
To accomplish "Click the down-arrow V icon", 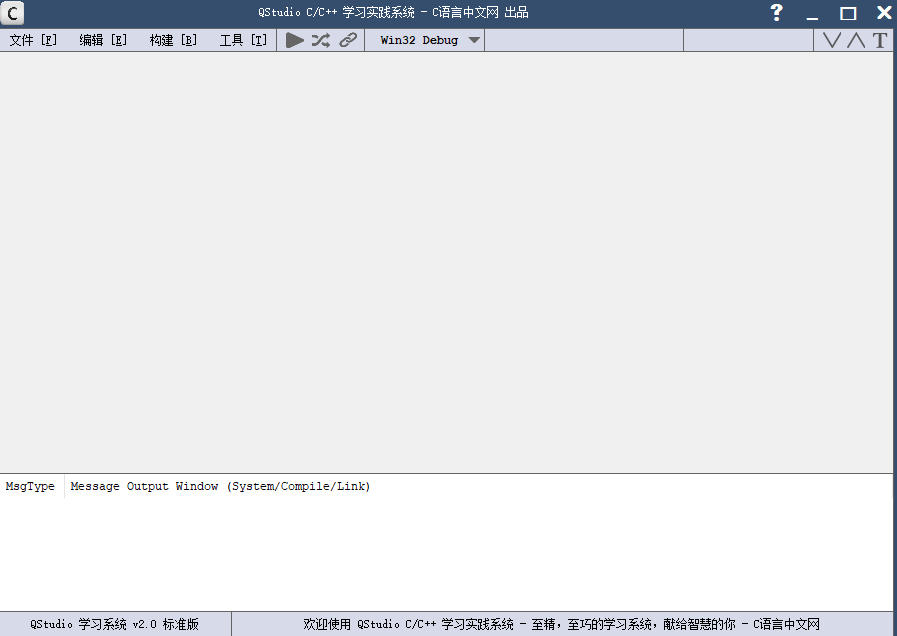I will pos(832,40).
